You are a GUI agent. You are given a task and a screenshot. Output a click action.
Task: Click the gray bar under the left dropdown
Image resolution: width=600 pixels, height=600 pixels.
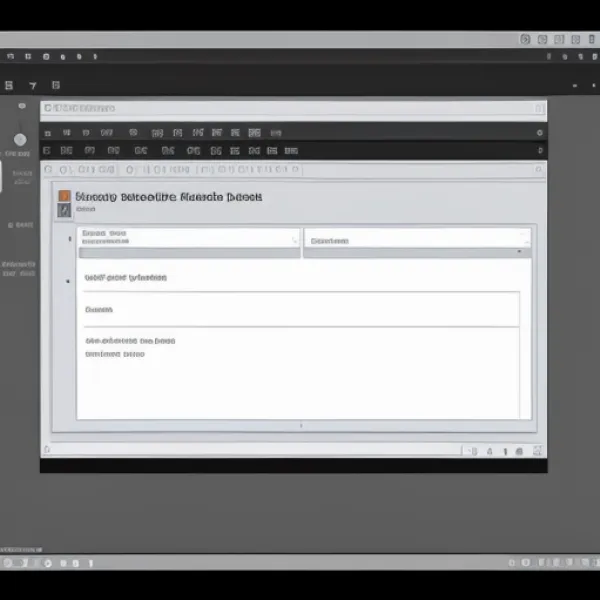click(x=188, y=253)
